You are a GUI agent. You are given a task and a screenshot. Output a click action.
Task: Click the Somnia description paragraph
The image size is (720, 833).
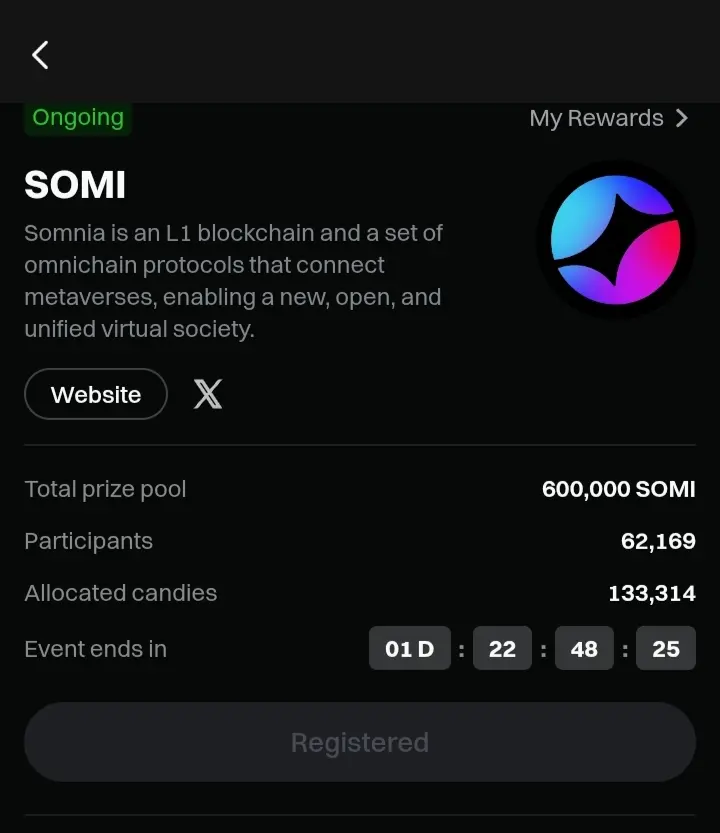click(x=233, y=281)
